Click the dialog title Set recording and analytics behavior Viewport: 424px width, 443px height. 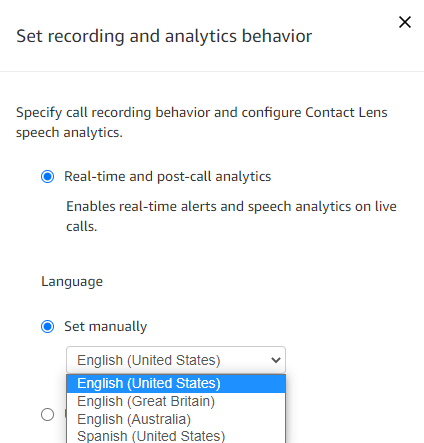click(x=164, y=36)
